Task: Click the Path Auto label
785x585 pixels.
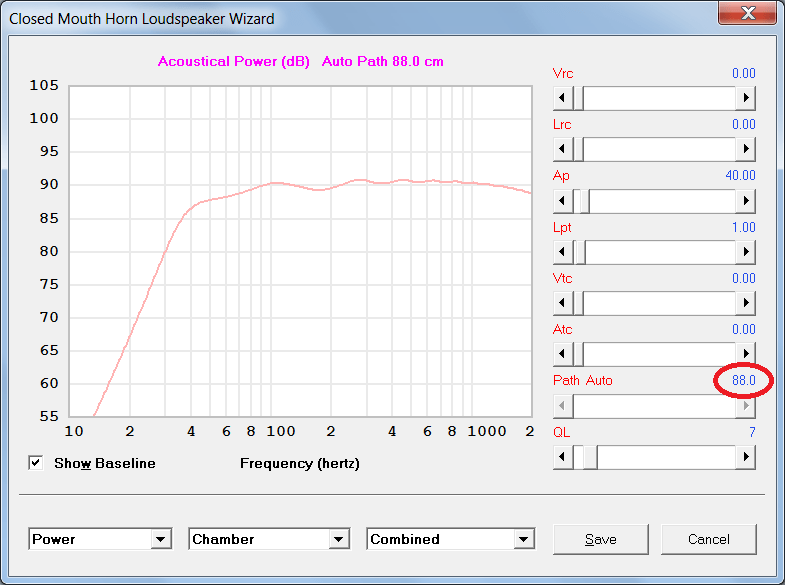Action: coord(583,381)
